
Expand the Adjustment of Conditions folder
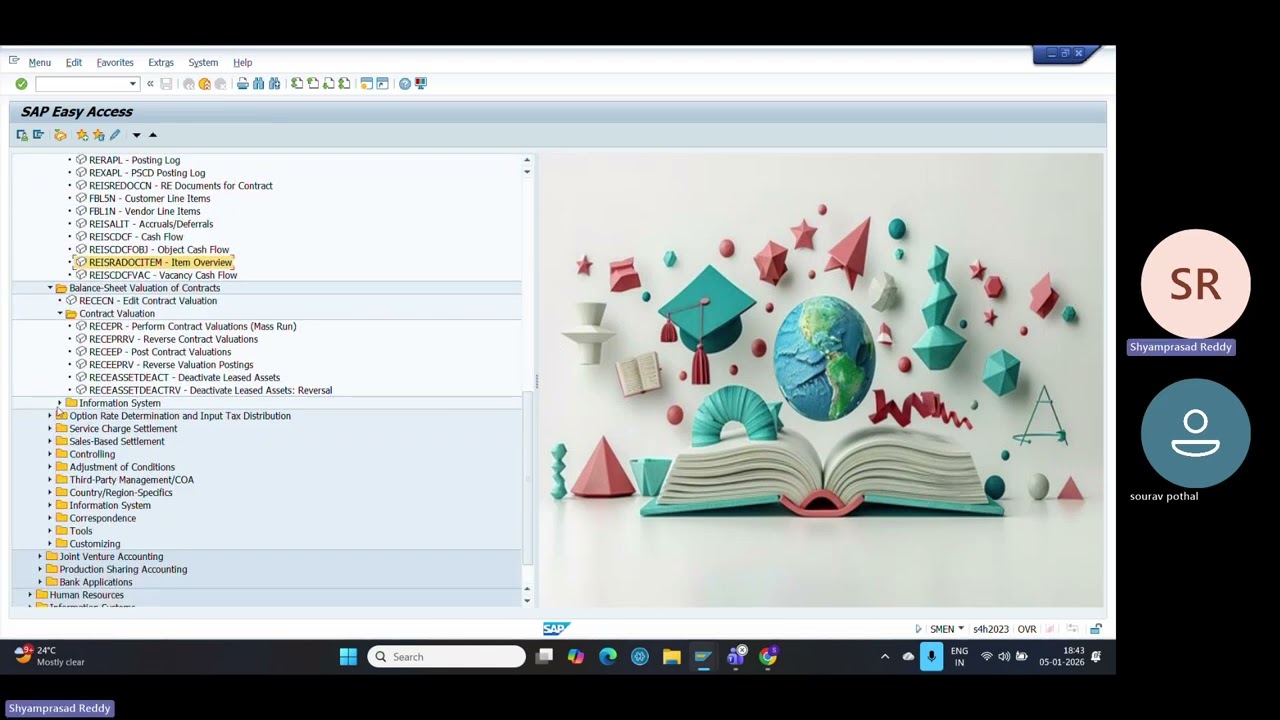coord(50,467)
